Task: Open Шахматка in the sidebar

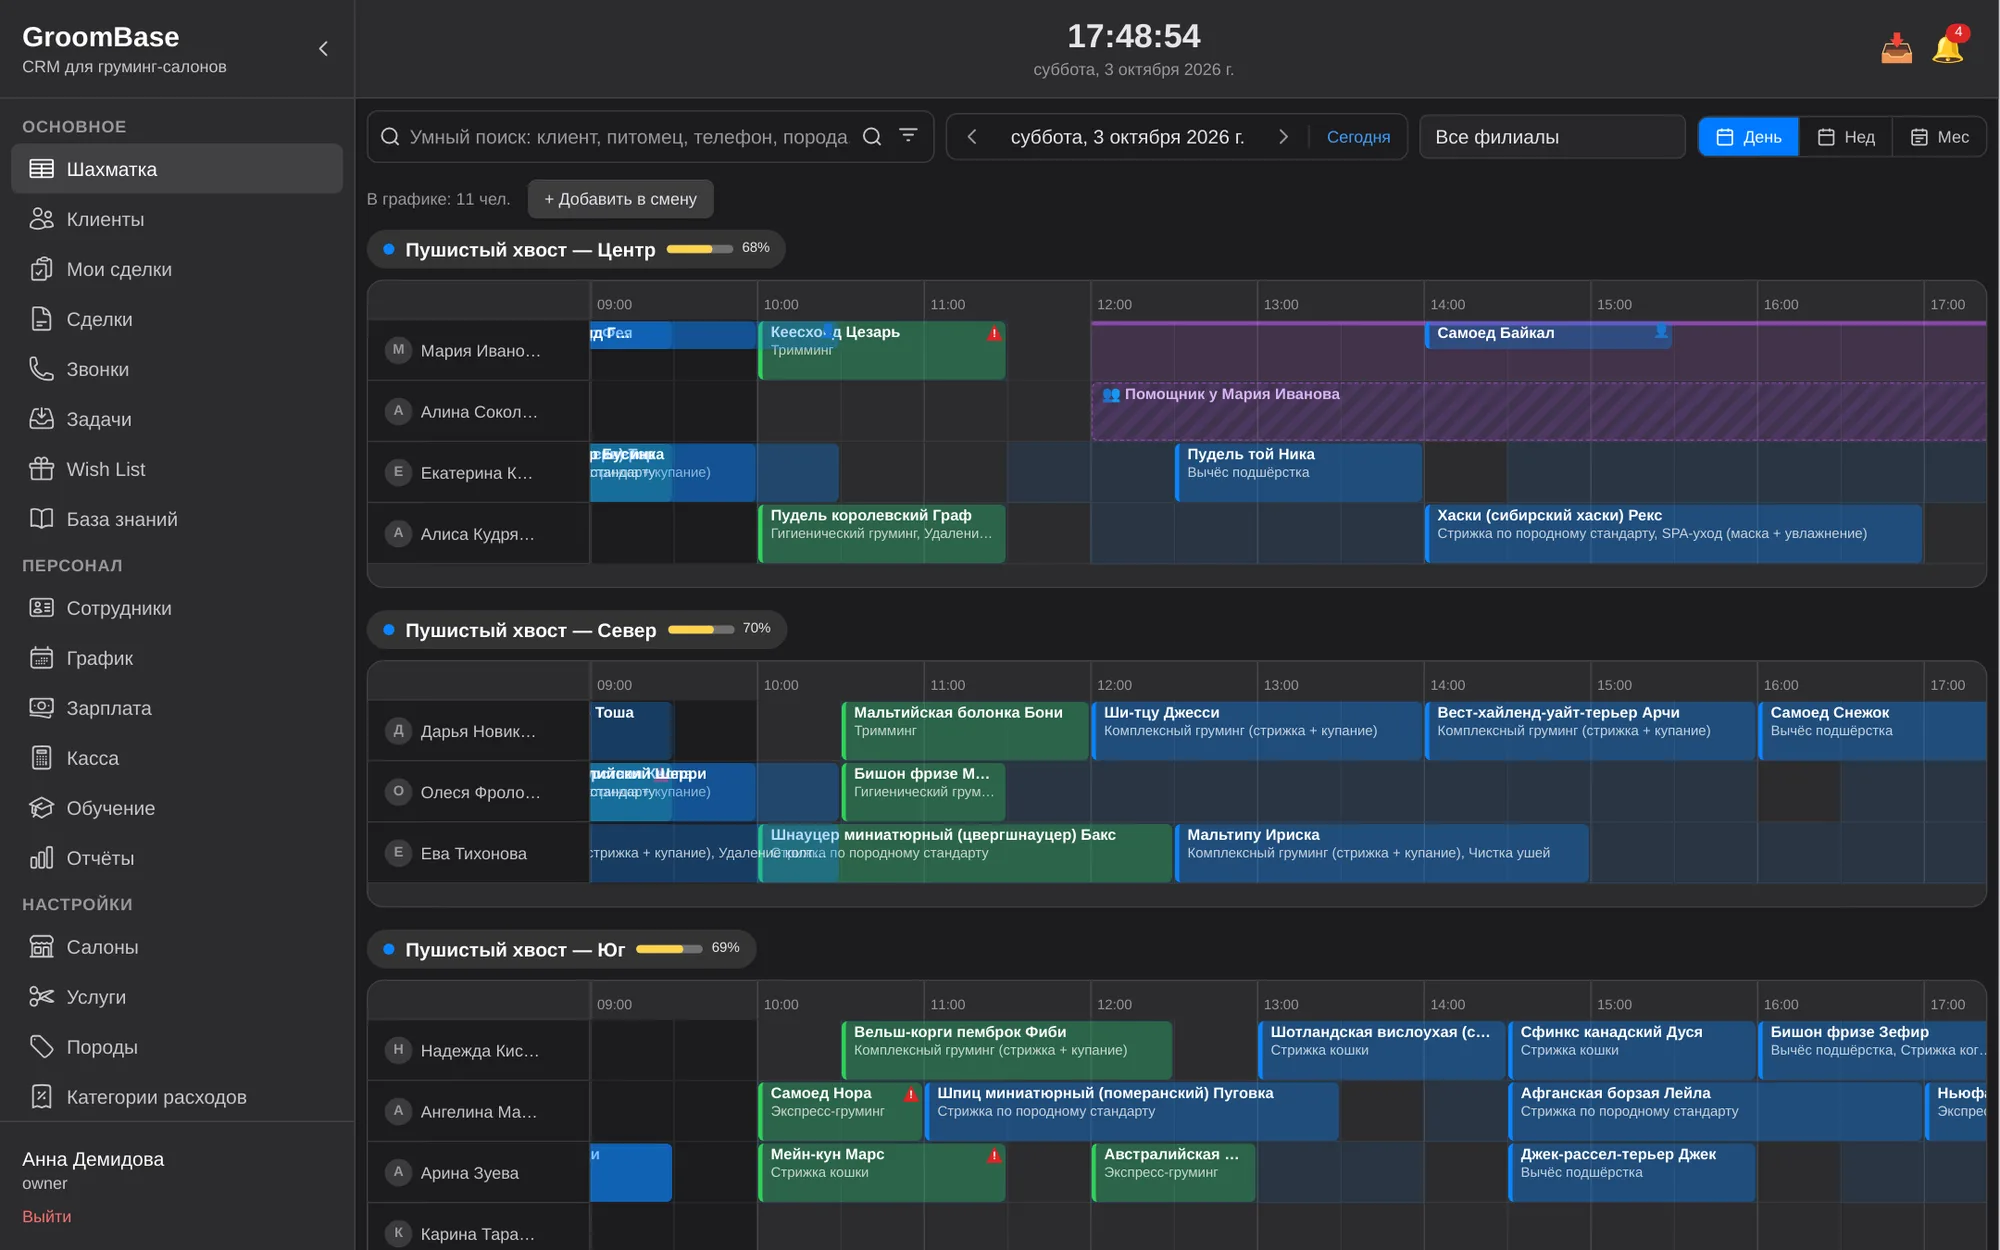Action: [x=177, y=169]
